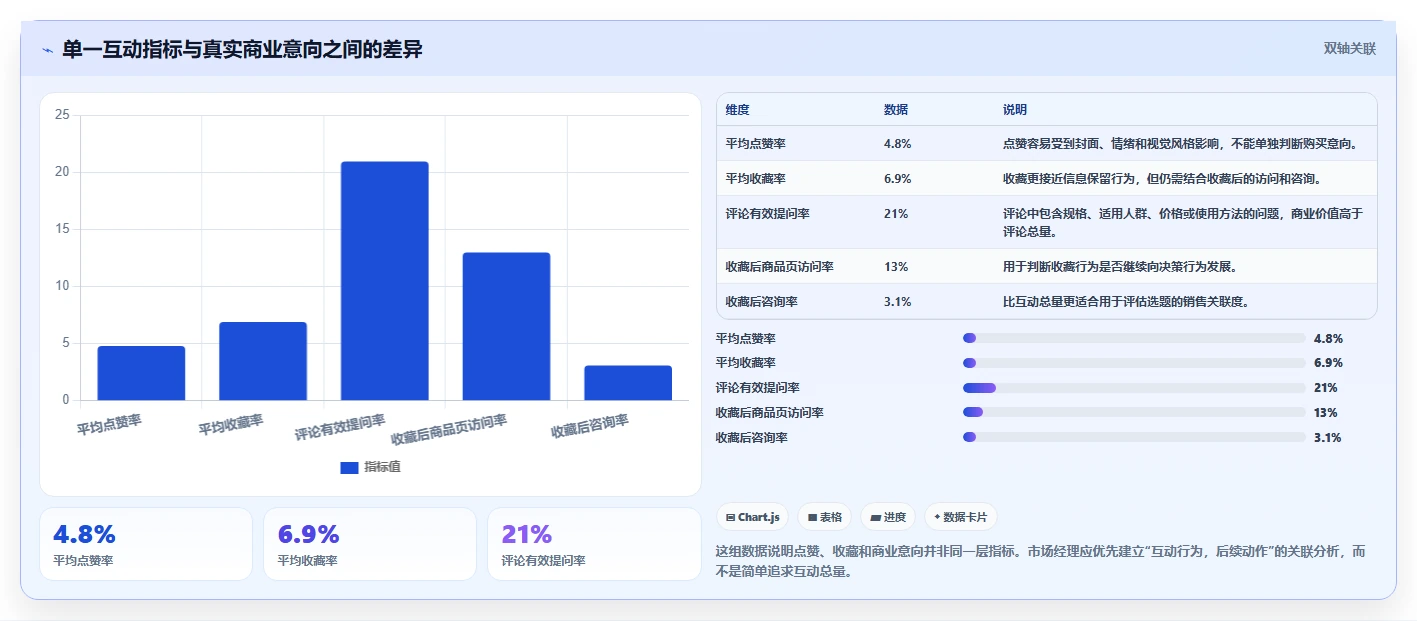Click the 平均收藏率 progress bar
This screenshot has height=621, width=1417.
point(1134,363)
